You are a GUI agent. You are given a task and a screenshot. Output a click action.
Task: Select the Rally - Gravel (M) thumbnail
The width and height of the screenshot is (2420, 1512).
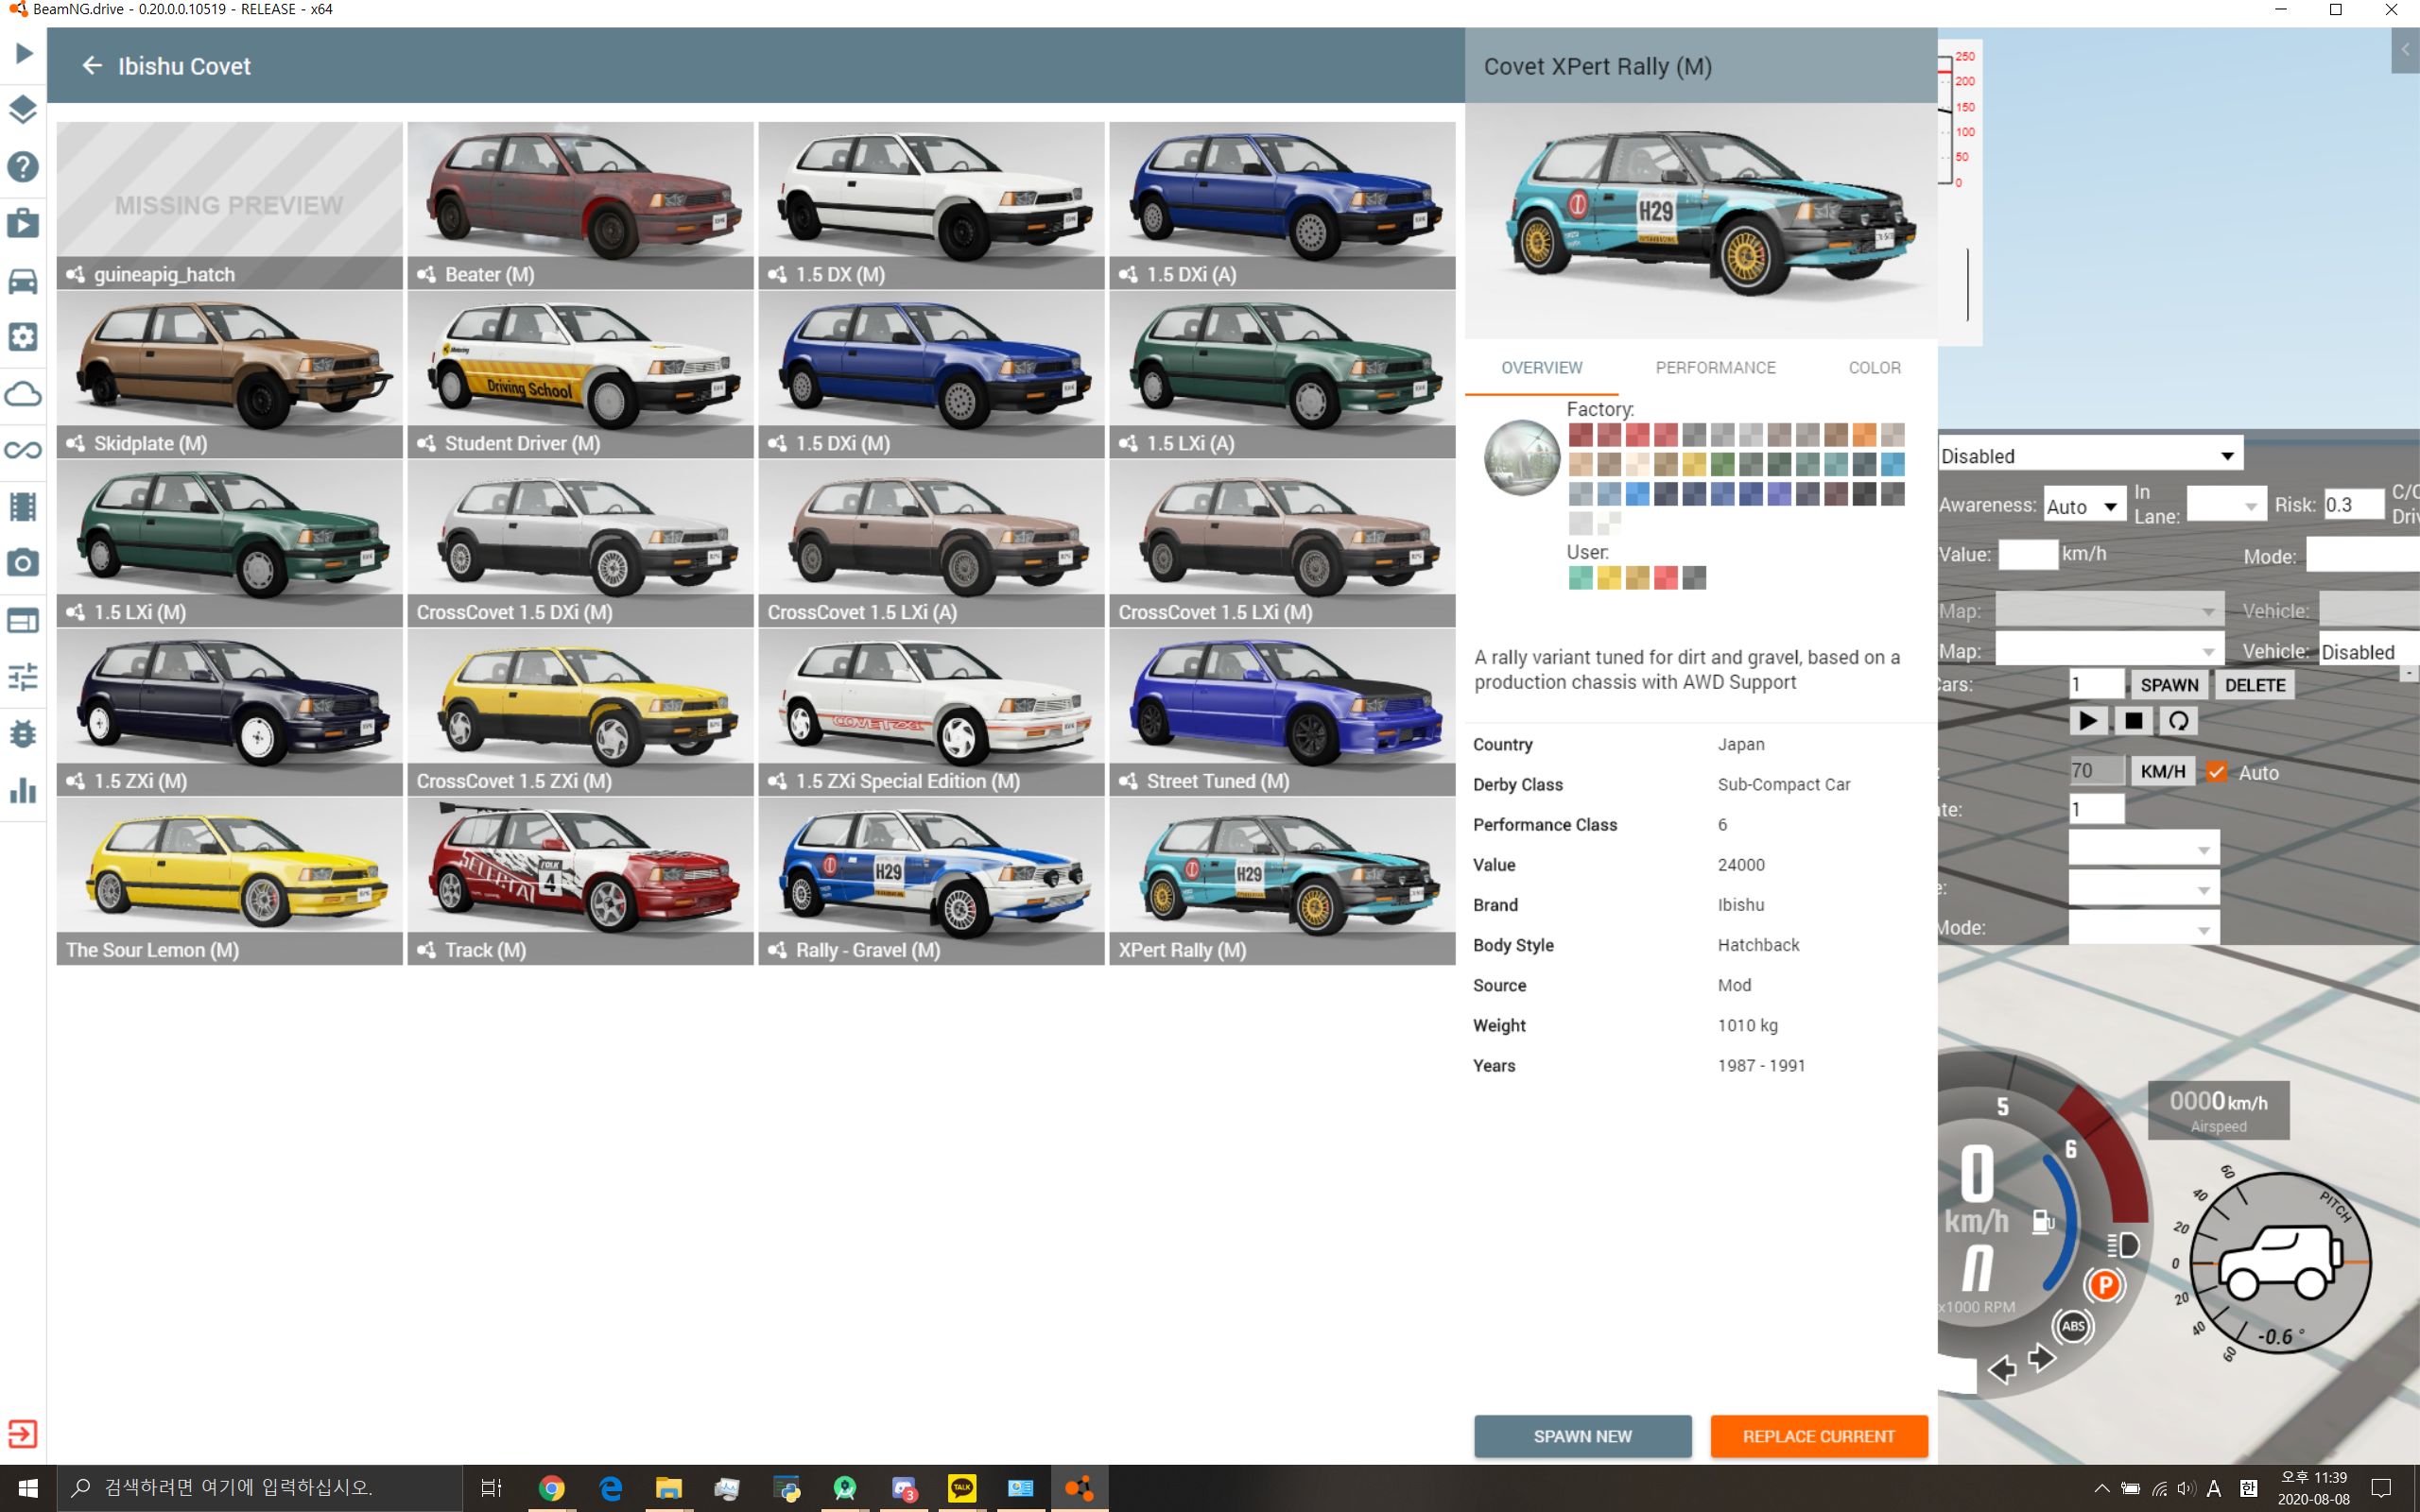pos(931,881)
